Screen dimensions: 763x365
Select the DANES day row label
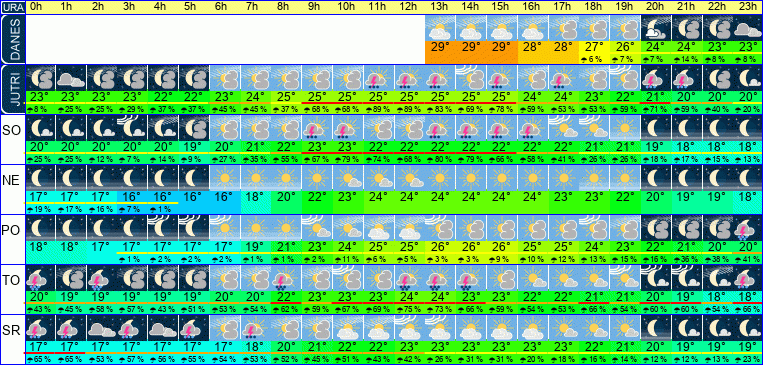12,39
